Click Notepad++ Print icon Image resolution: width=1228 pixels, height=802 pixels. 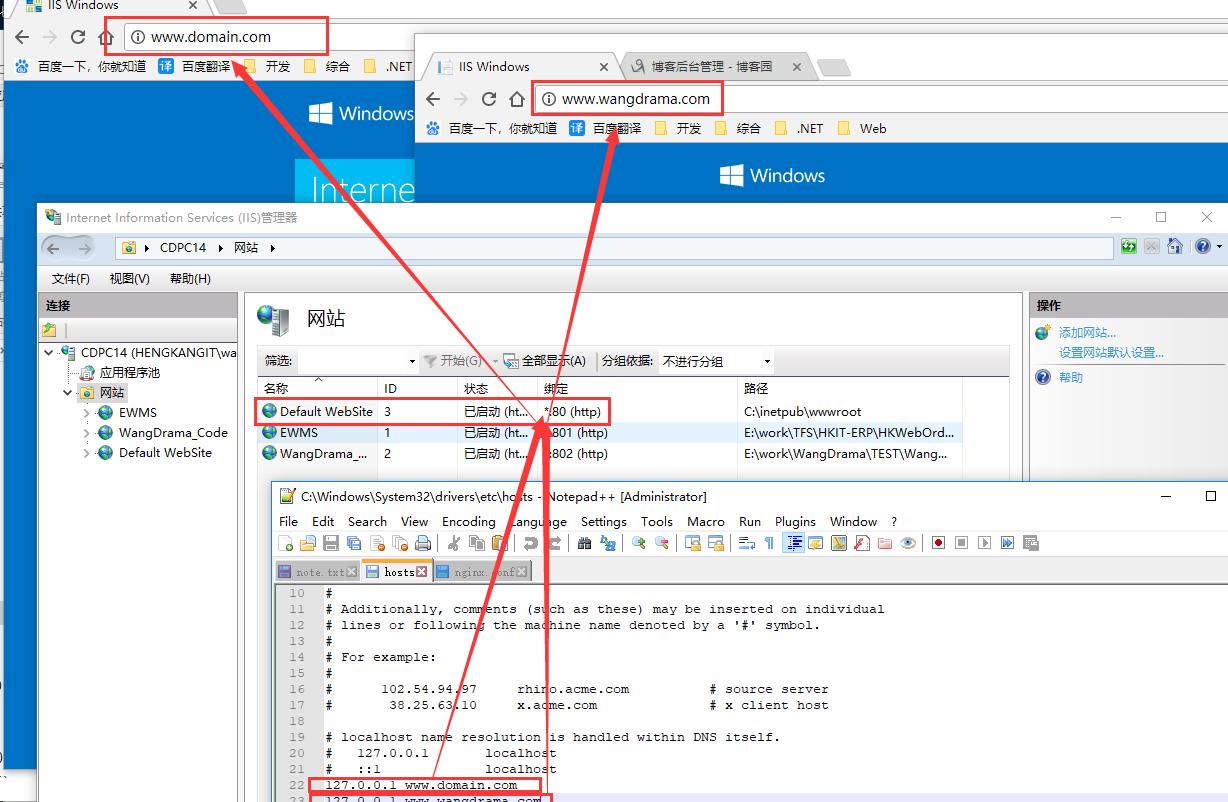[423, 543]
